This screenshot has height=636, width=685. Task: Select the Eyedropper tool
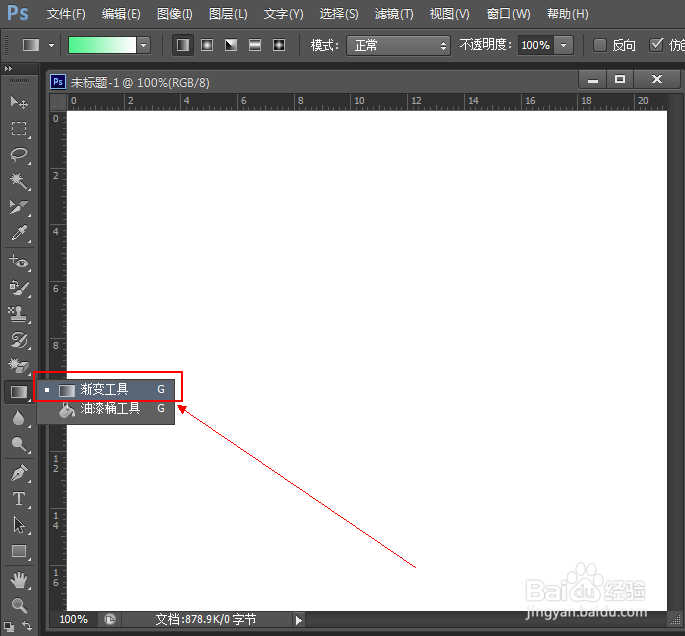point(19,233)
